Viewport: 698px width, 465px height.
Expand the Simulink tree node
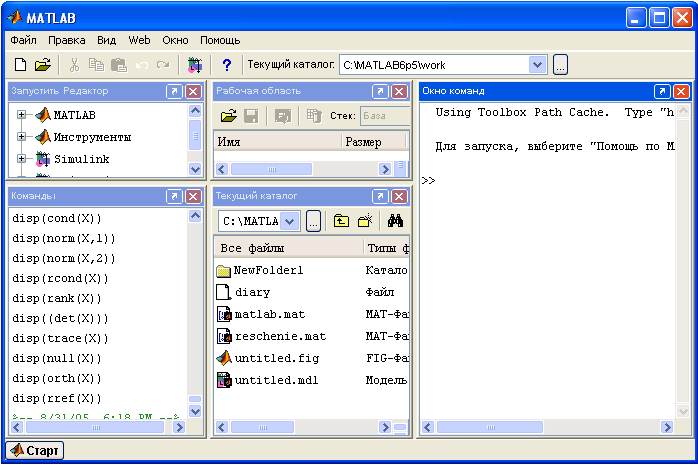pos(21,158)
